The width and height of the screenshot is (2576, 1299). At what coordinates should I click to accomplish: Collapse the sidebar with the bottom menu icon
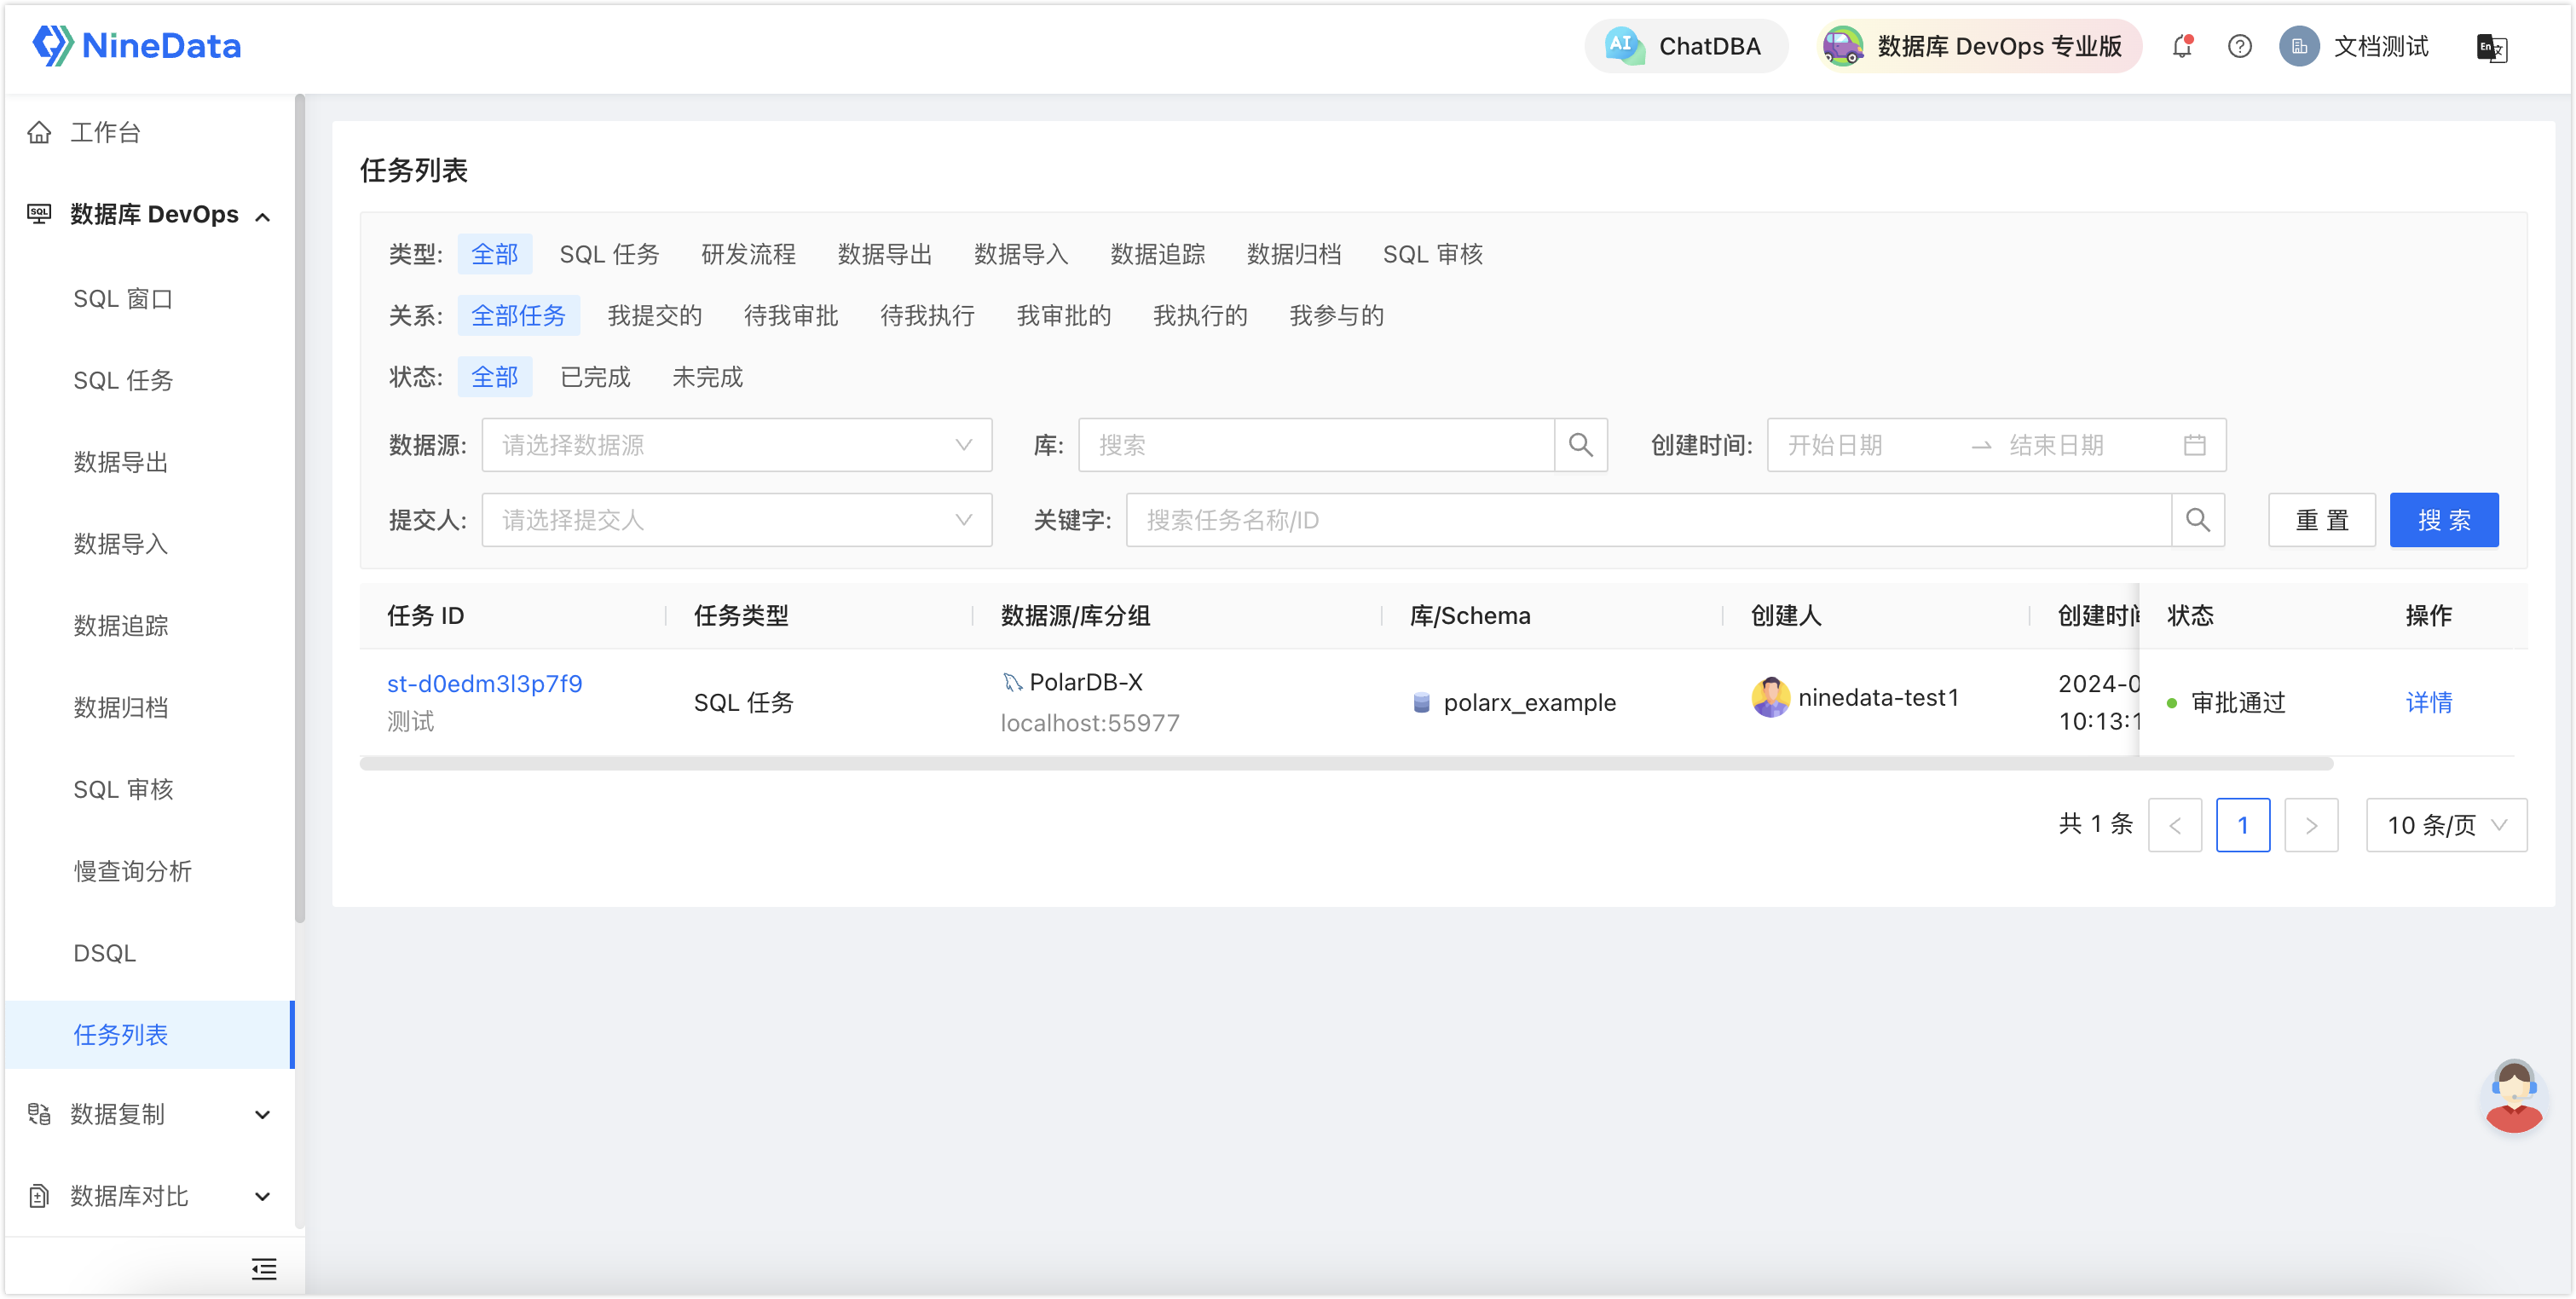click(x=264, y=1268)
